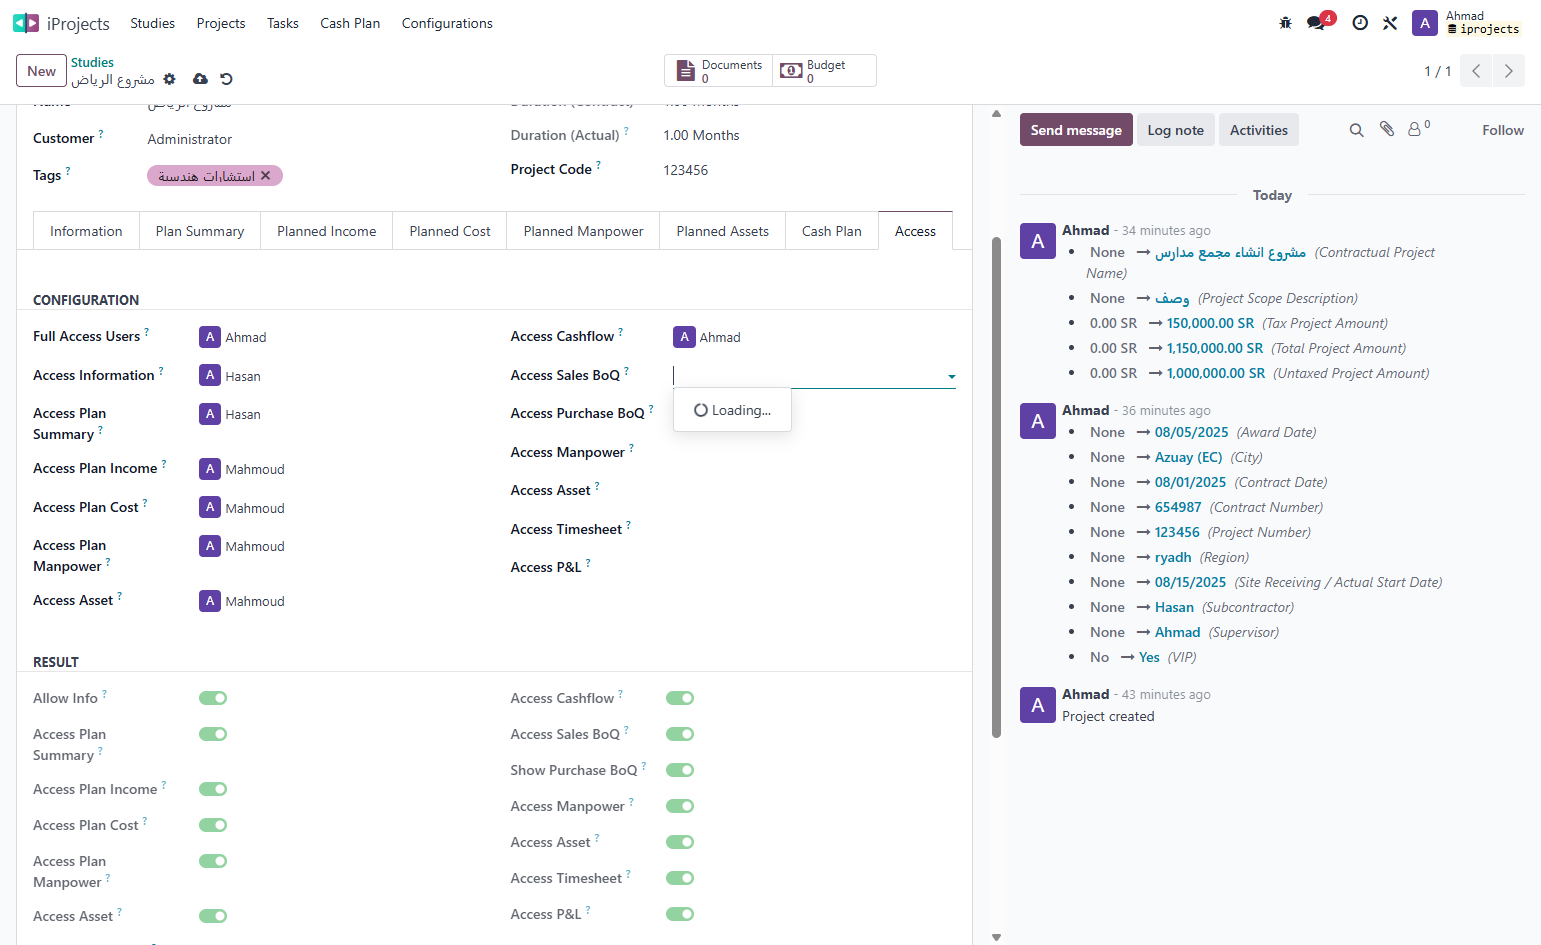Open the debug bug icon
1541x945 pixels.
click(x=1286, y=23)
